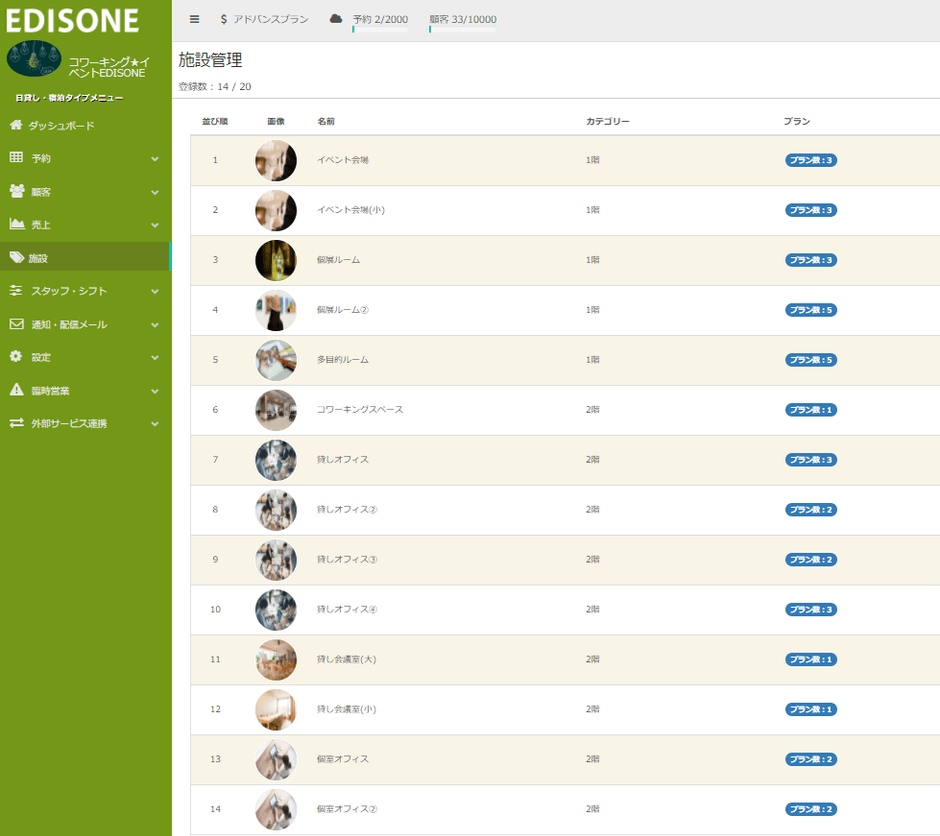The height and width of the screenshot is (836, 940).
Task: Click プラン数：5 badge for 多目的ルーム
Action: (810, 360)
